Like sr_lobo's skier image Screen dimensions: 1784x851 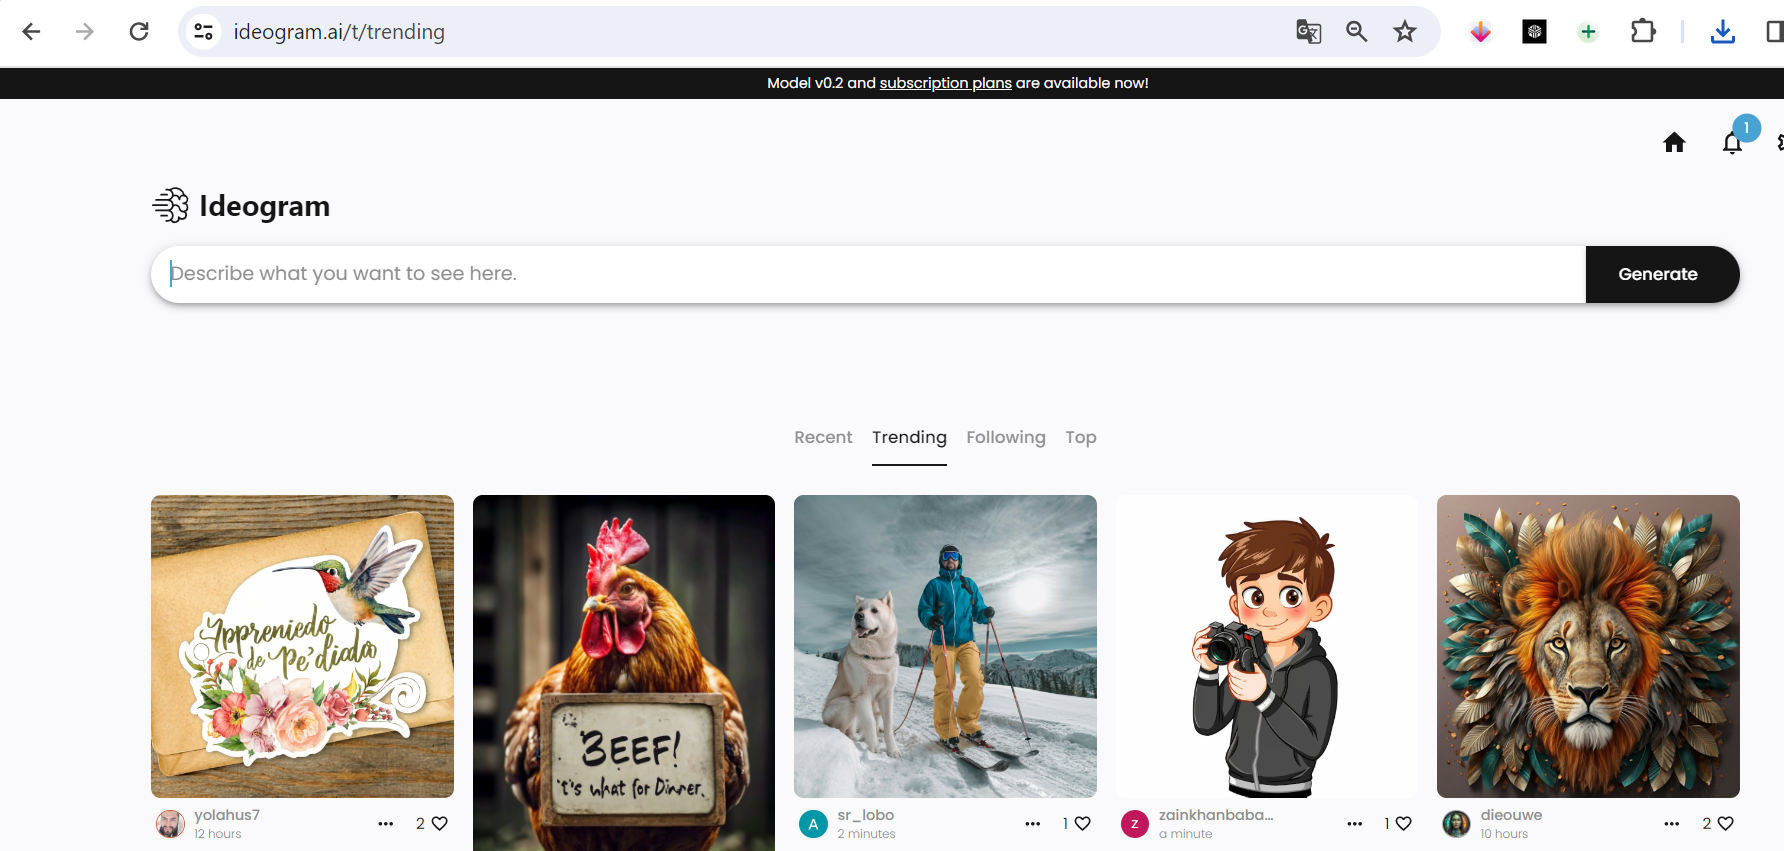(x=1082, y=823)
